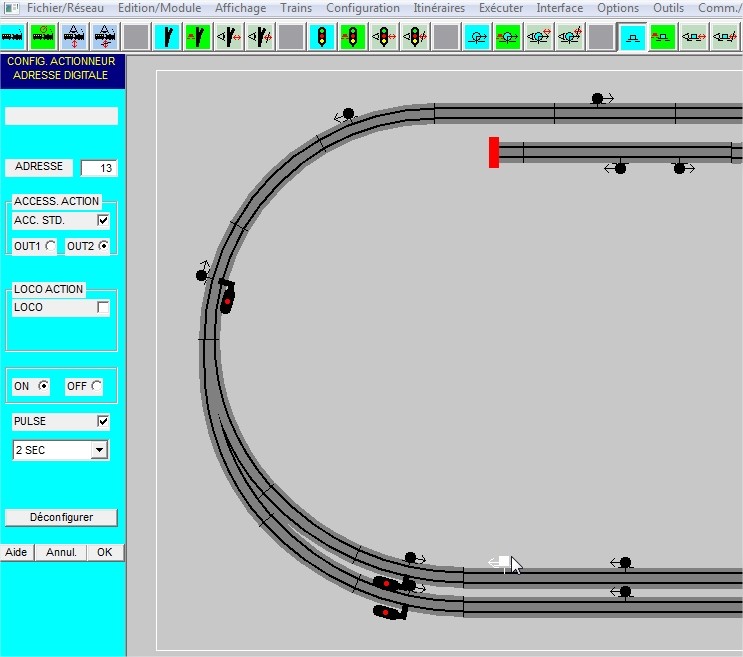This screenshot has height=657, width=743.
Task: Click the signal icon with slashed red arrow
Action: coord(415,36)
